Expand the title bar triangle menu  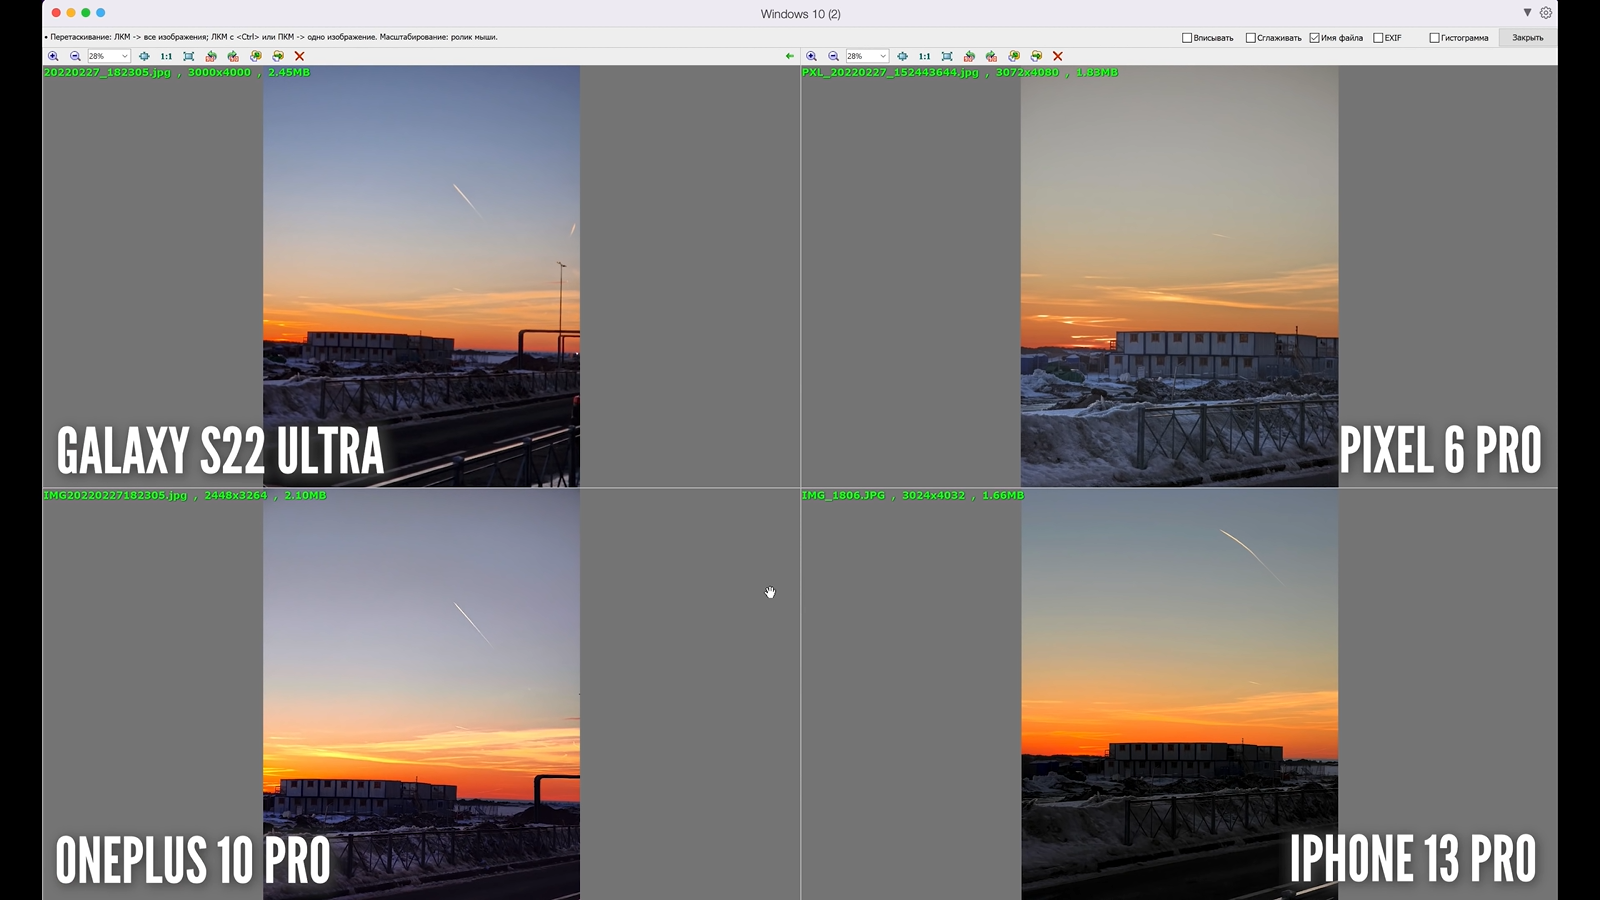pyautogui.click(x=1527, y=13)
